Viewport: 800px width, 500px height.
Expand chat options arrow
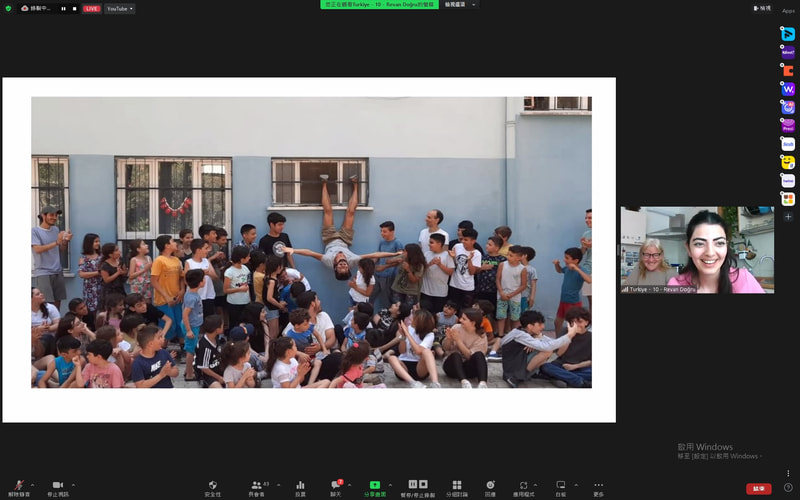point(349,485)
